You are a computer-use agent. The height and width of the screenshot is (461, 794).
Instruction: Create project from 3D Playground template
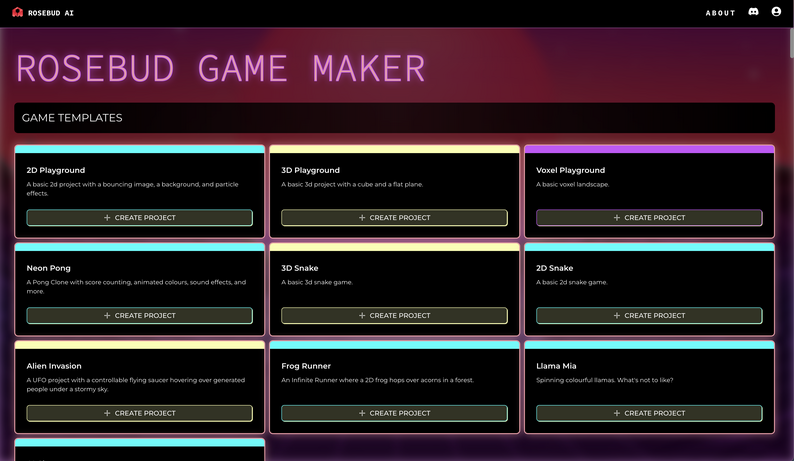click(394, 218)
